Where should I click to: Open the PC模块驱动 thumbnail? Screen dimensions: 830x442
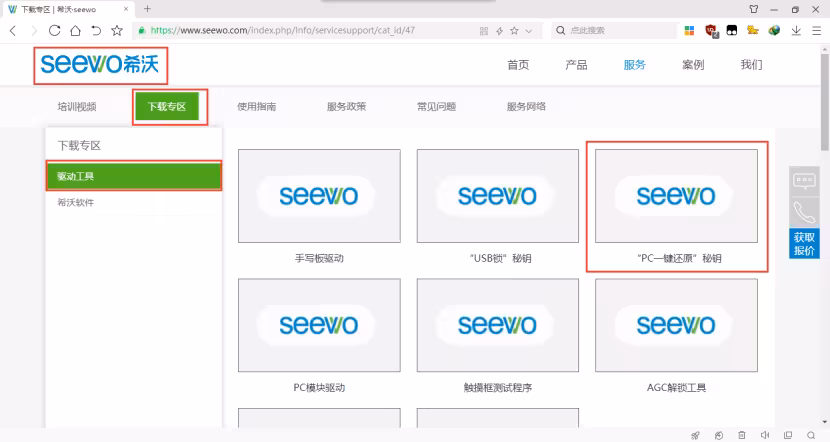319,325
